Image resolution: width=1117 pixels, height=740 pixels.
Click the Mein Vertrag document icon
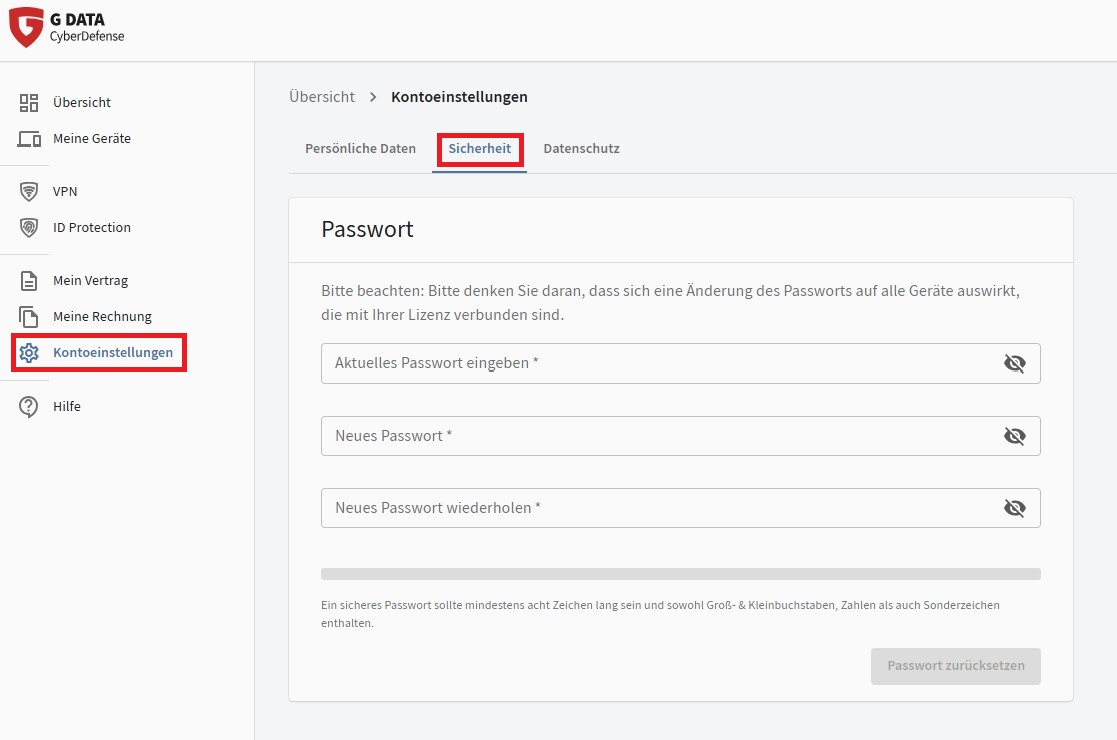click(x=29, y=280)
